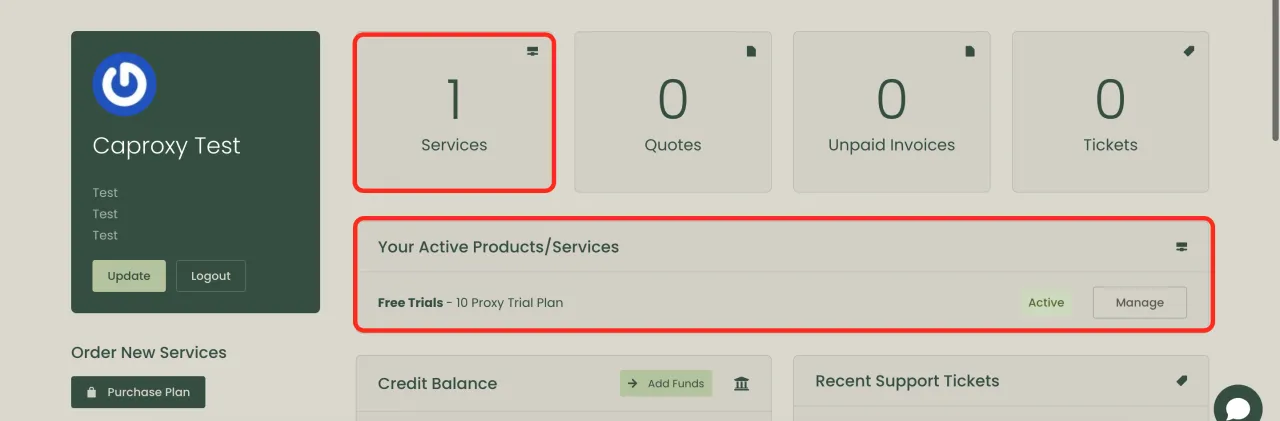Log out using the Logout button
This screenshot has height=421, width=1280.
pos(210,276)
